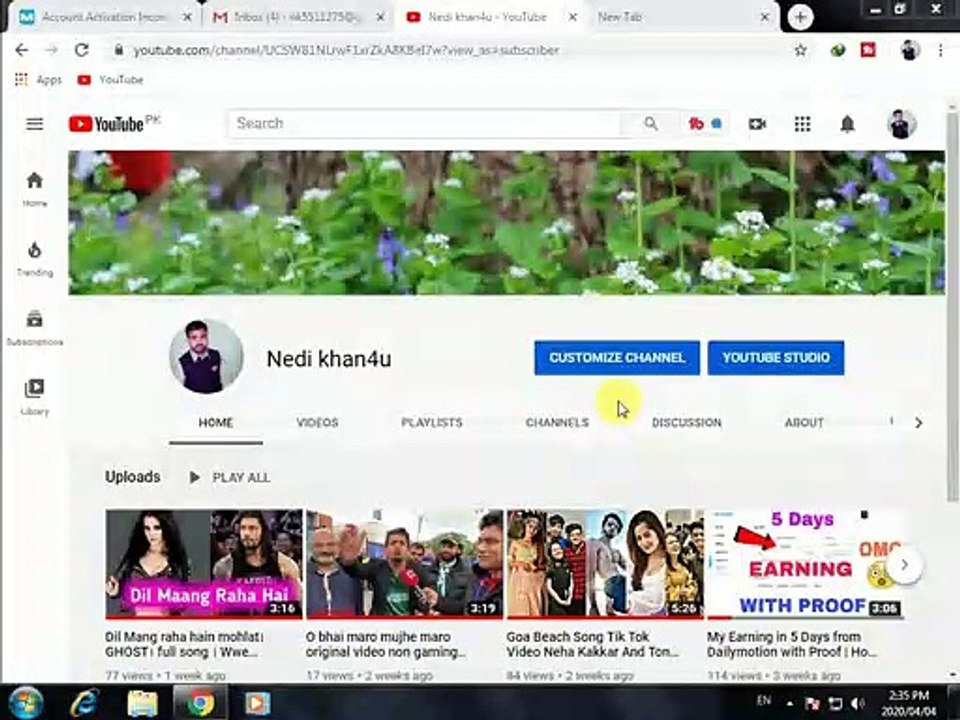The width and height of the screenshot is (960, 720).
Task: Open the create video camera icon
Action: click(757, 124)
